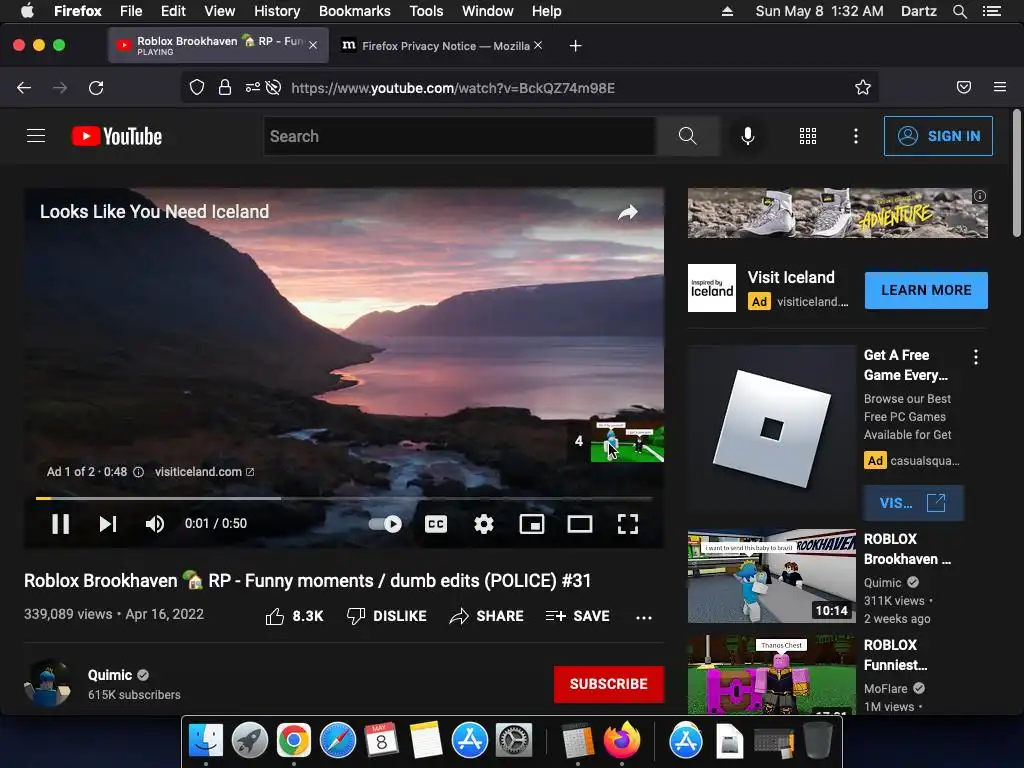Screen dimensions: 1024x768
Task: Toggle the autoplay switch in player
Action: [x=385, y=524]
